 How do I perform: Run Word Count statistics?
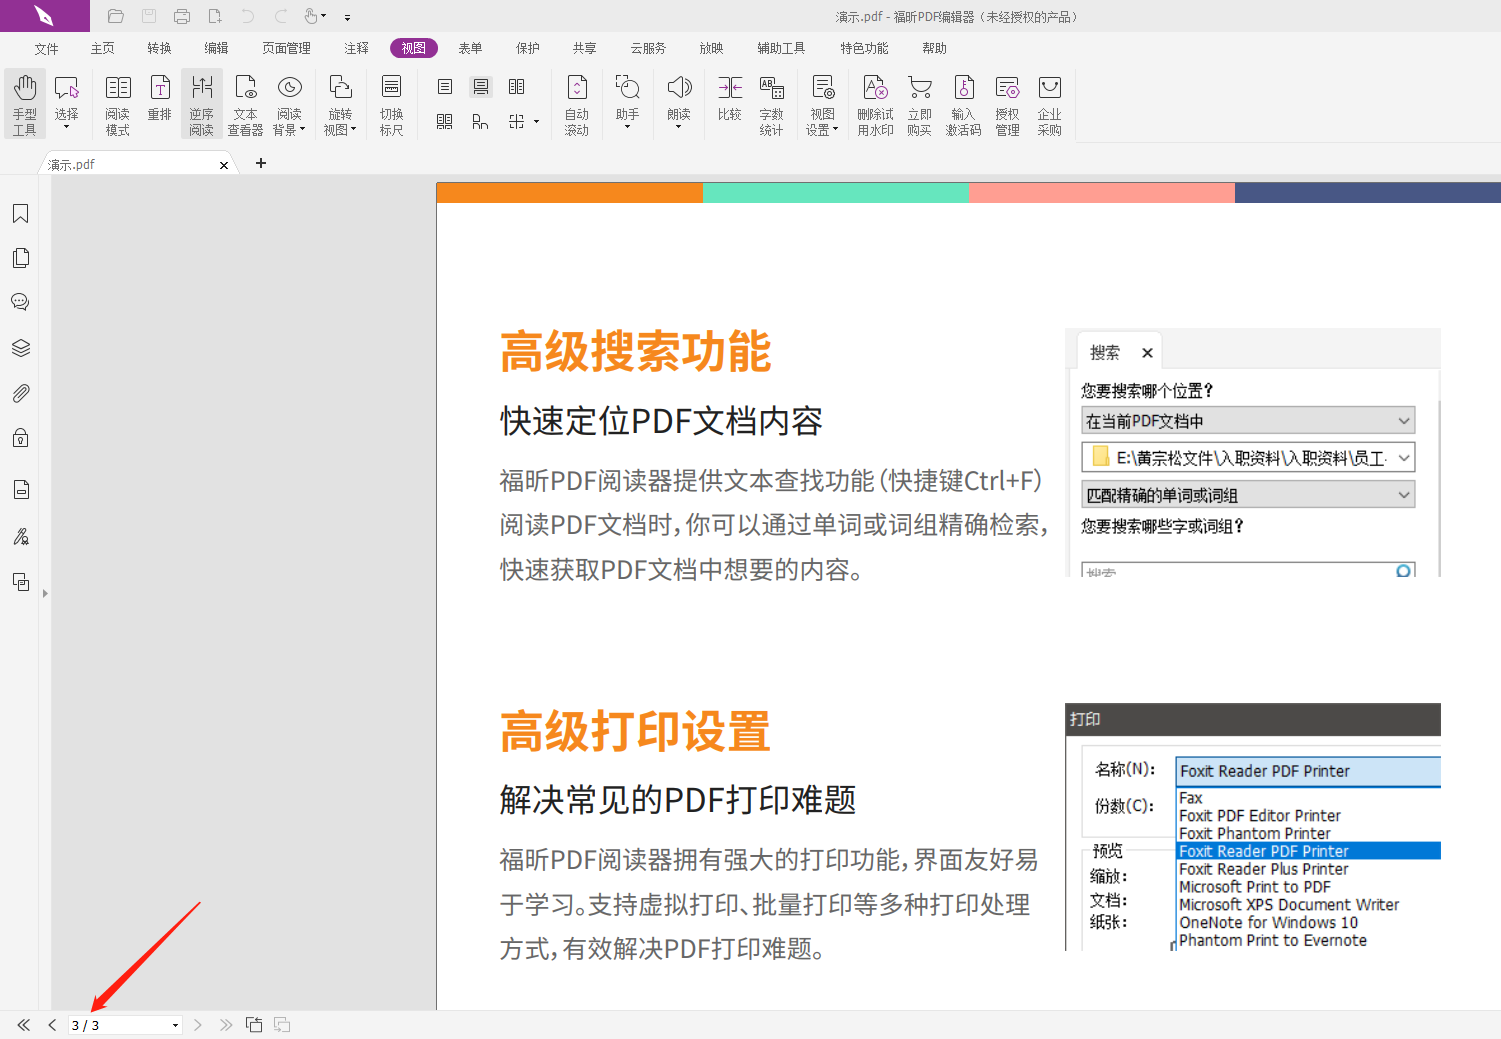click(x=771, y=100)
